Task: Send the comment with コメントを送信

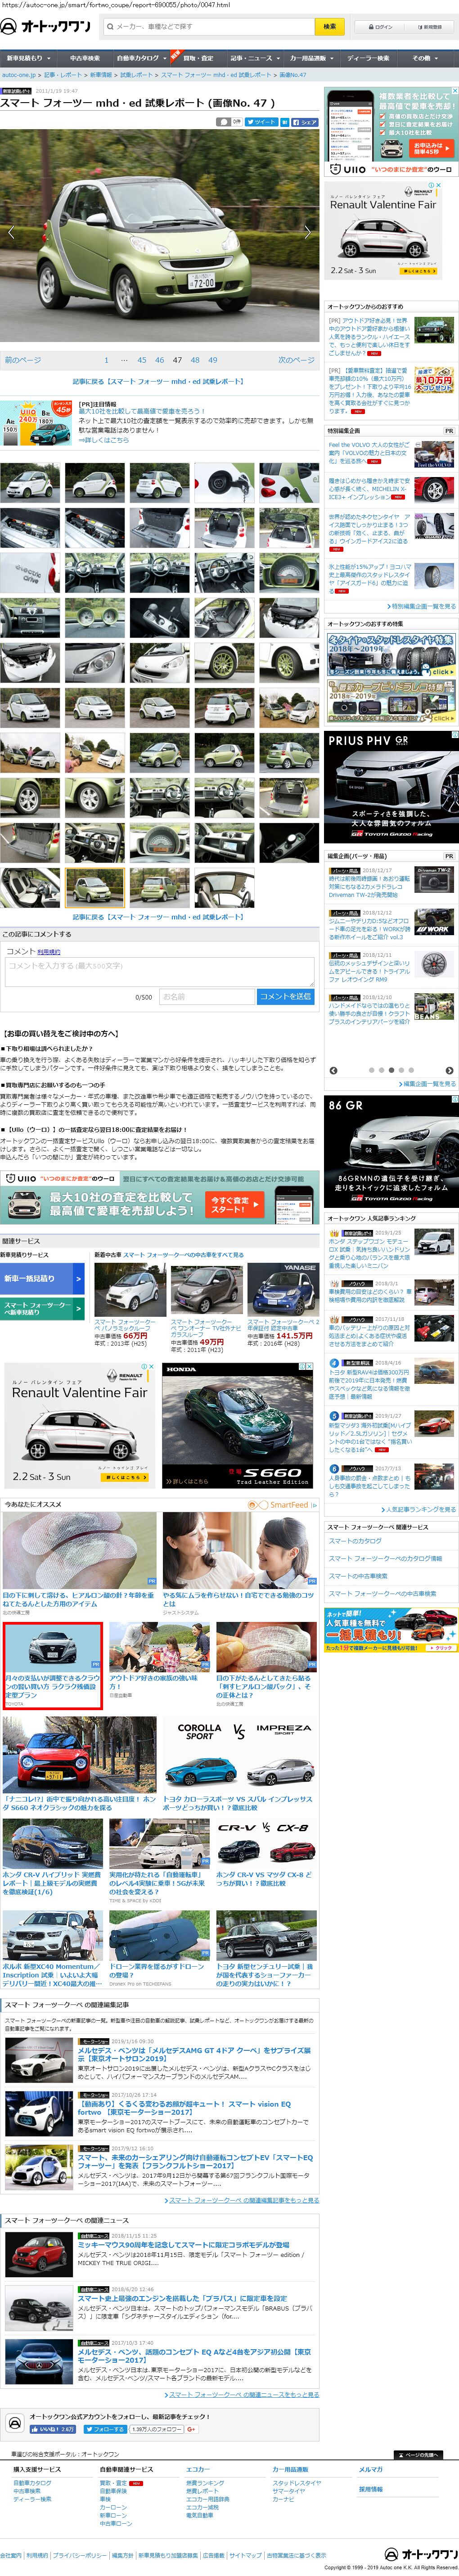Action: pyautogui.click(x=286, y=997)
